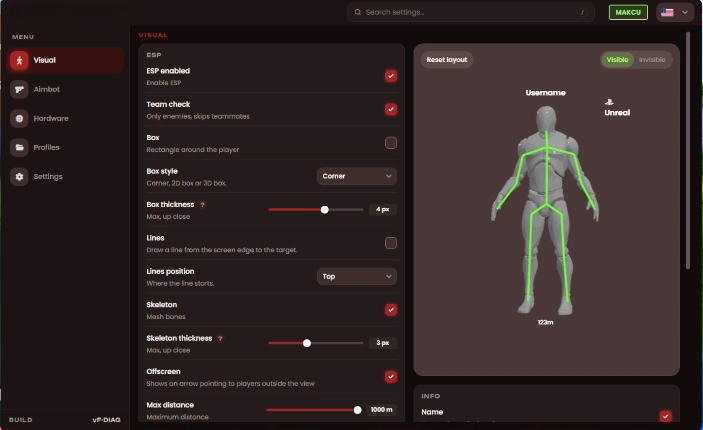The image size is (703, 430).
Task: Click the Username label above the model
Action: pos(546,93)
